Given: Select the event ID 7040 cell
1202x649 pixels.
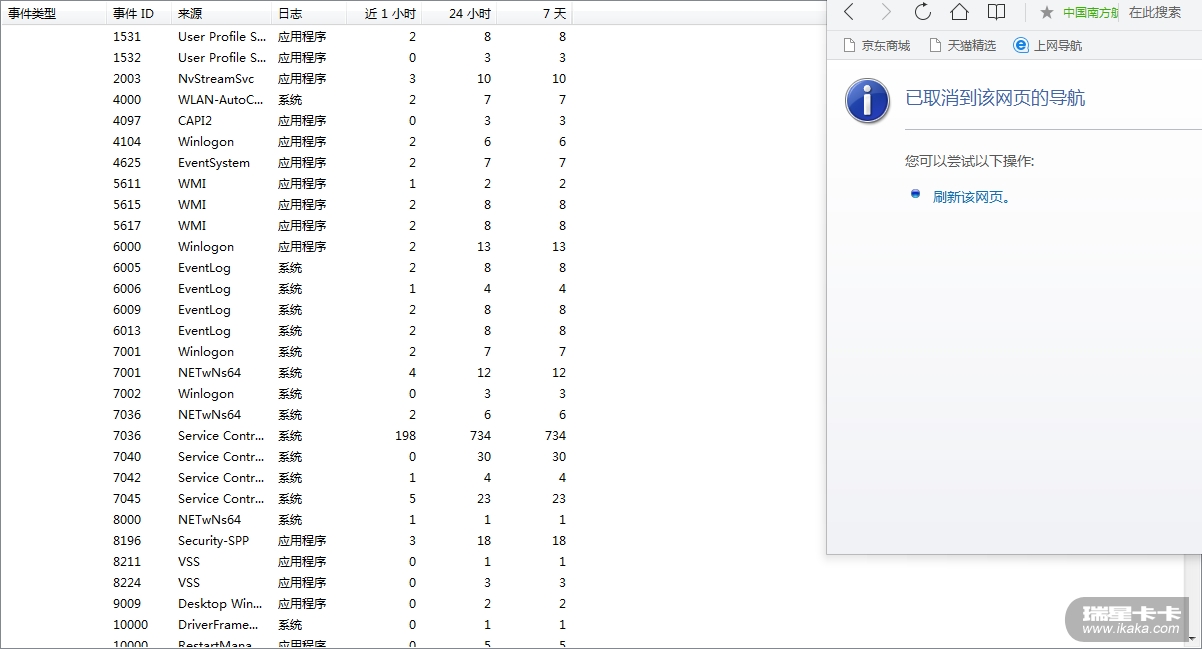Looking at the screenshot, I should coord(127,456).
